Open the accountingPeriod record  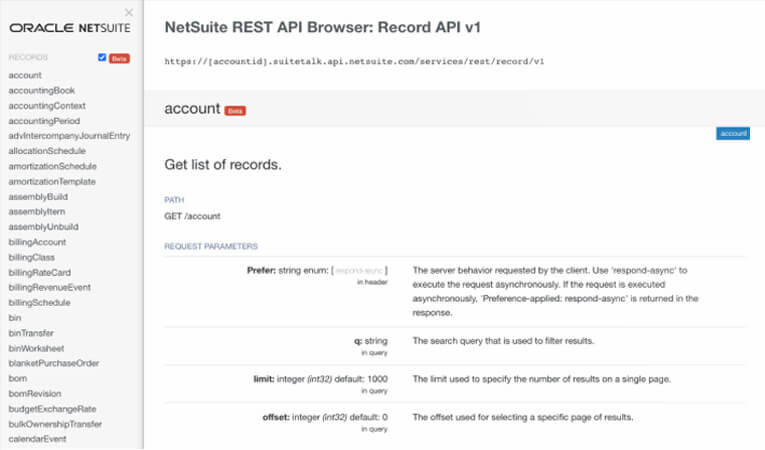(x=44, y=121)
